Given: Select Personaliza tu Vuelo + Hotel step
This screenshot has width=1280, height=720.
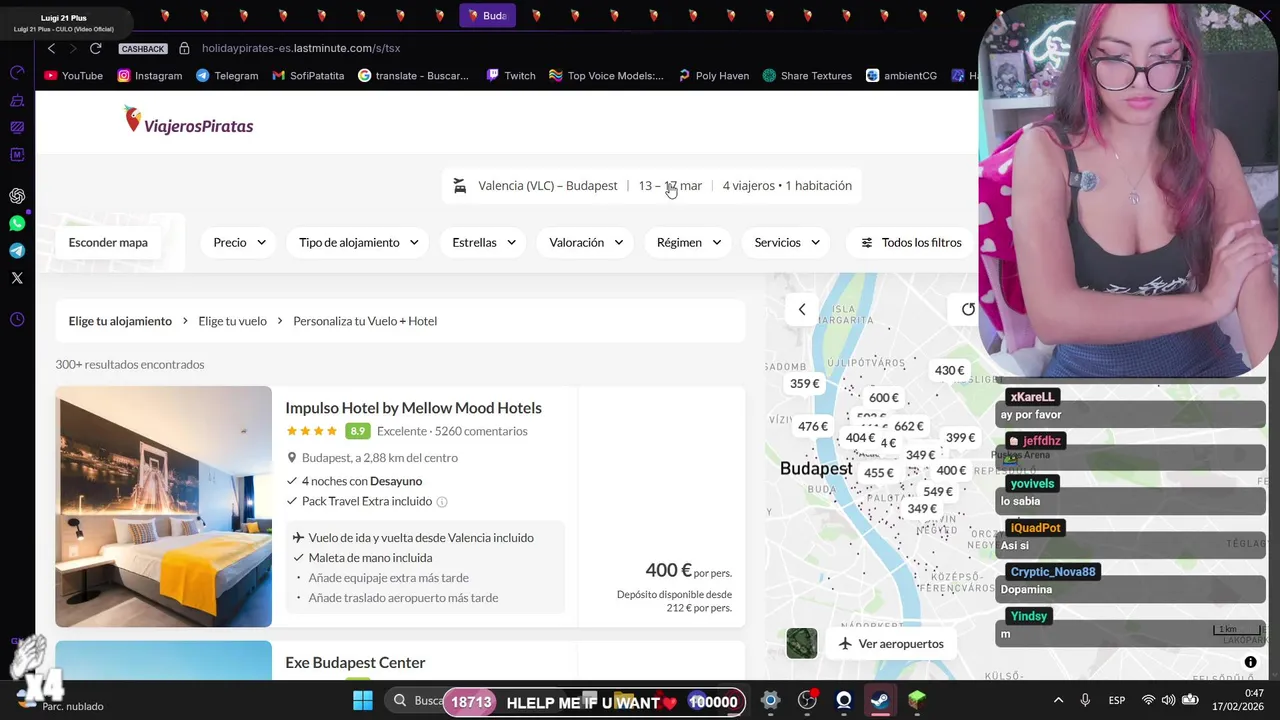Looking at the screenshot, I should pyautogui.click(x=365, y=321).
